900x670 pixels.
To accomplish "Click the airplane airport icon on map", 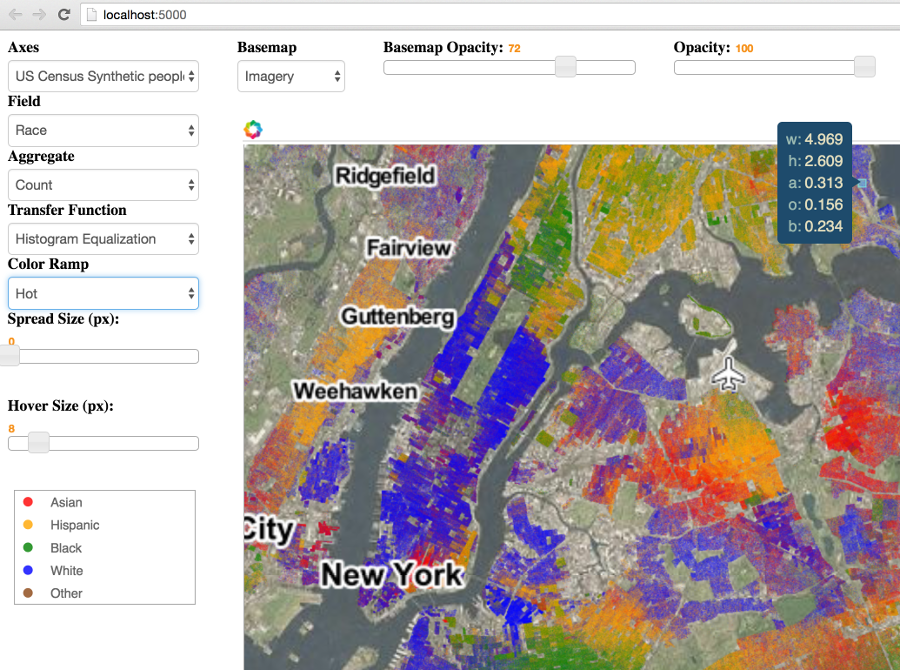I will tap(729, 374).
